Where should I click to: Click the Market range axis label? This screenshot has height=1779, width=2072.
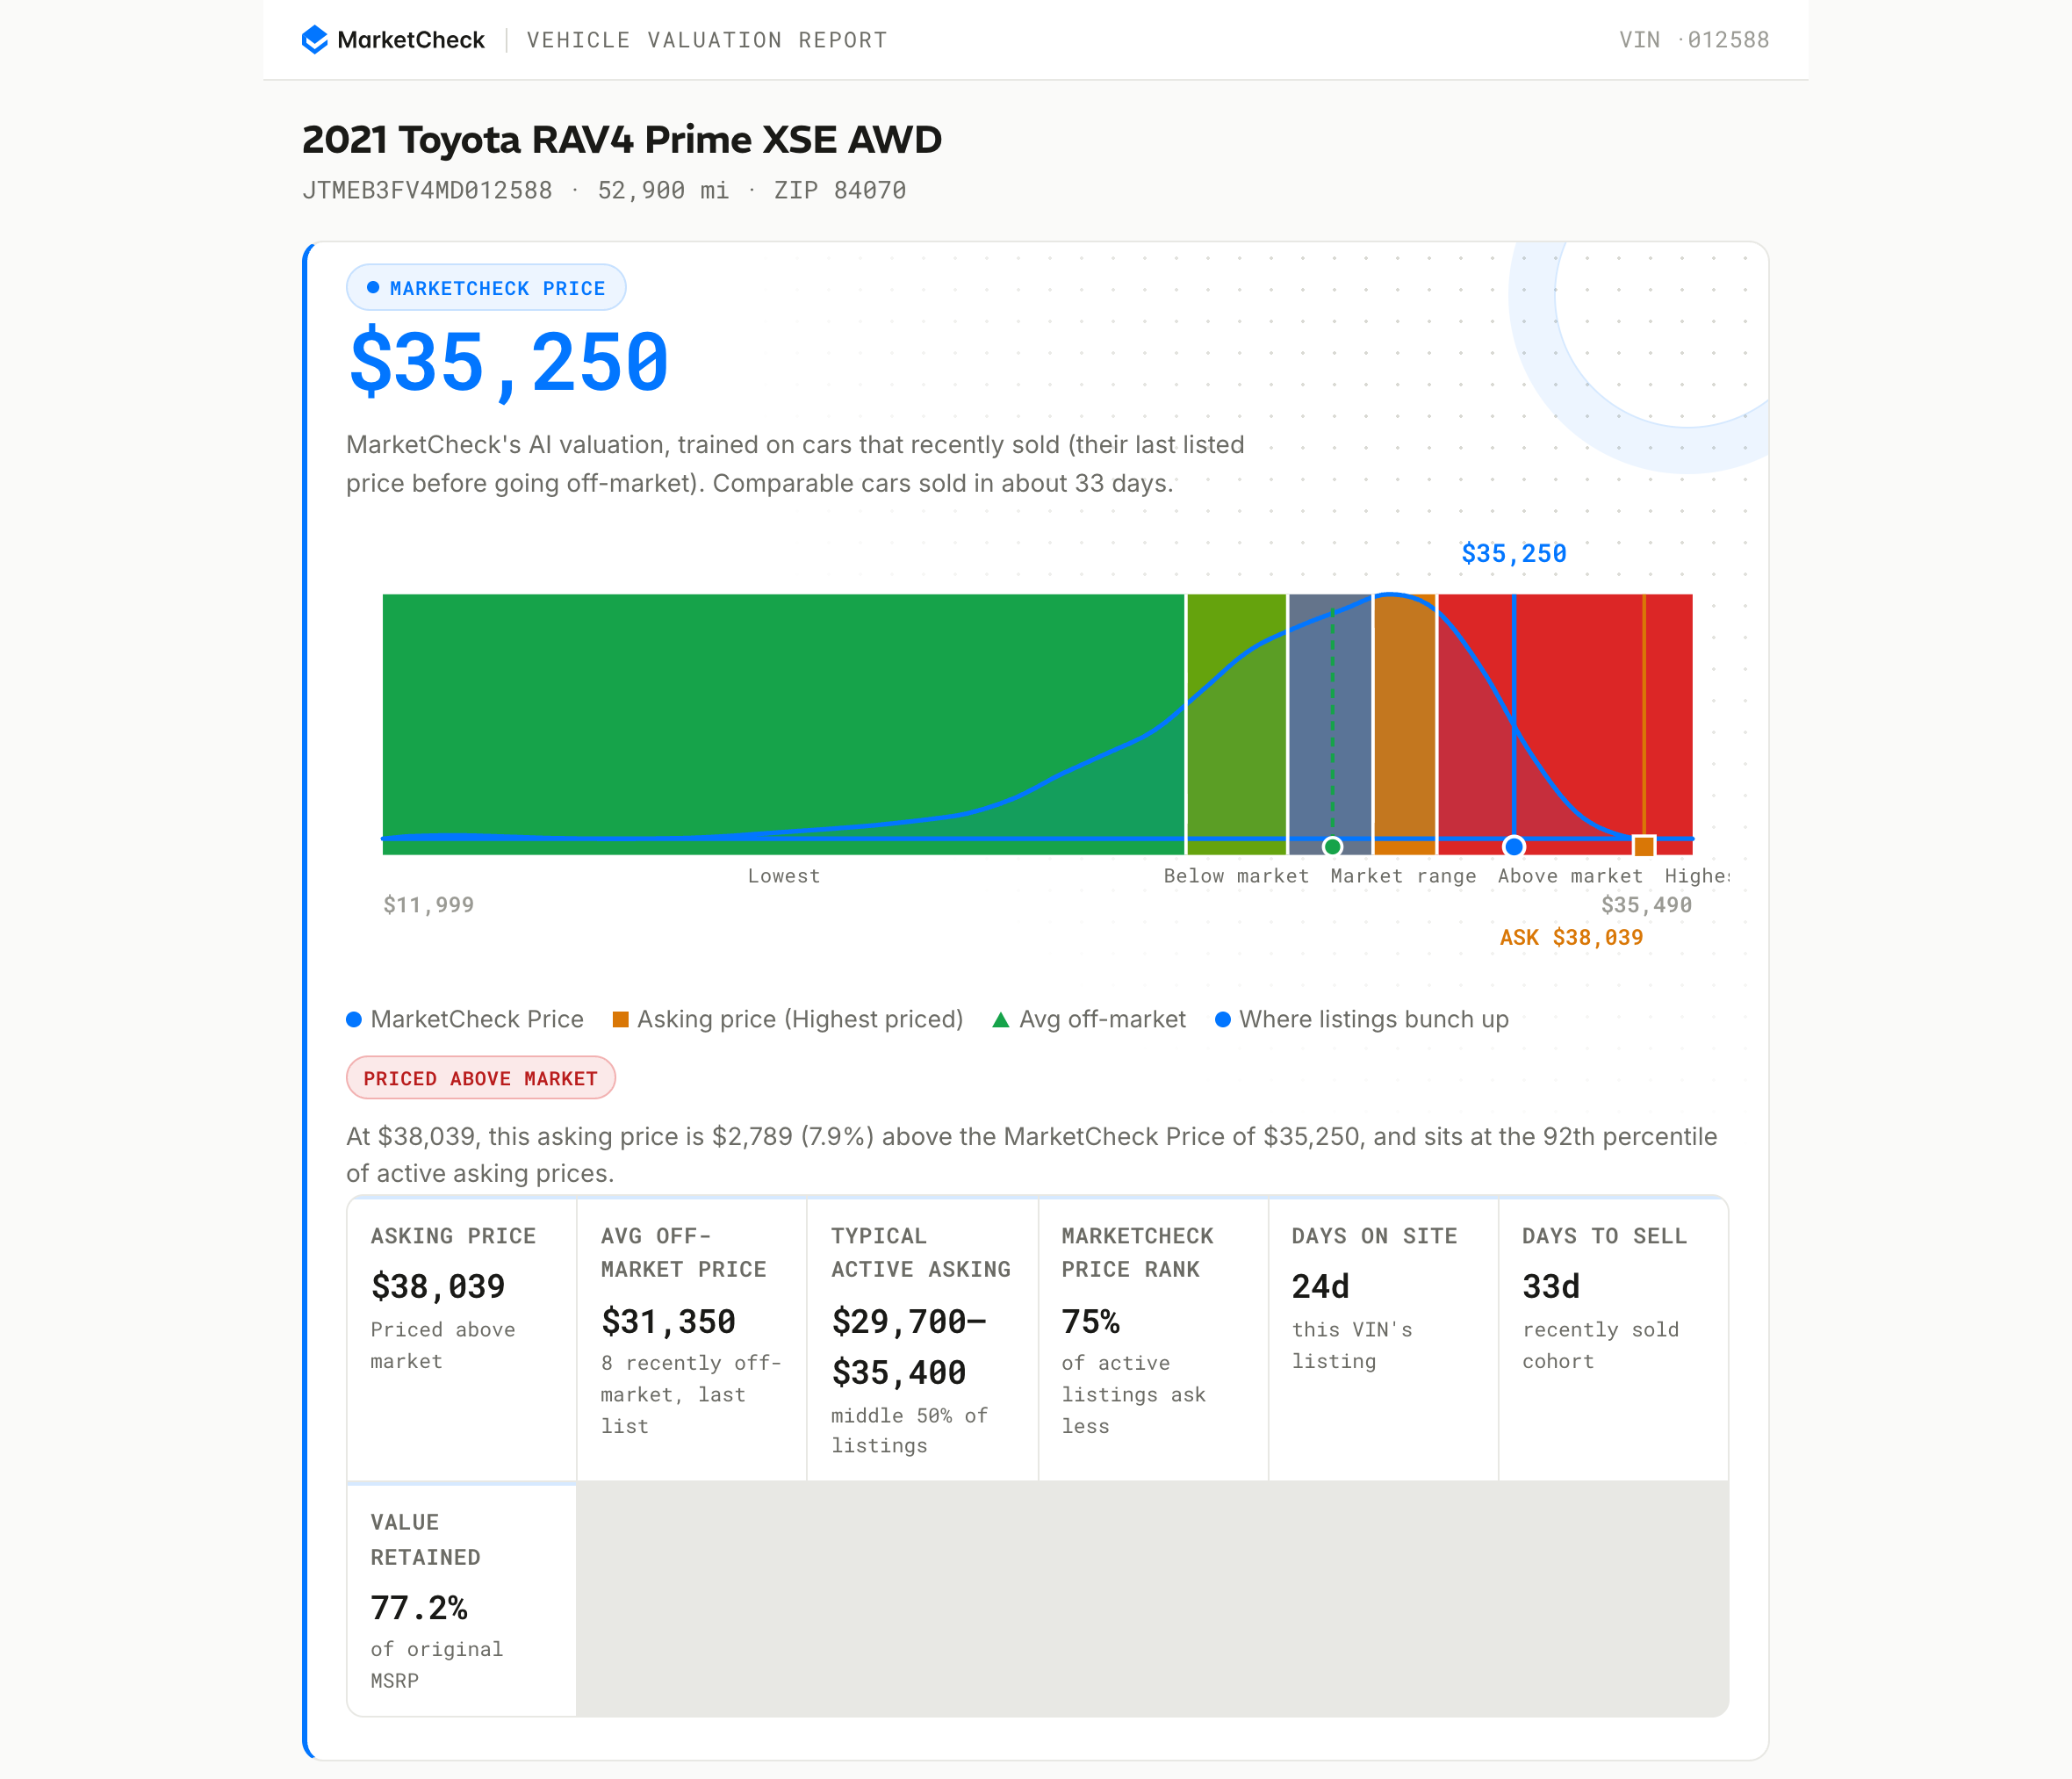click(x=1403, y=876)
